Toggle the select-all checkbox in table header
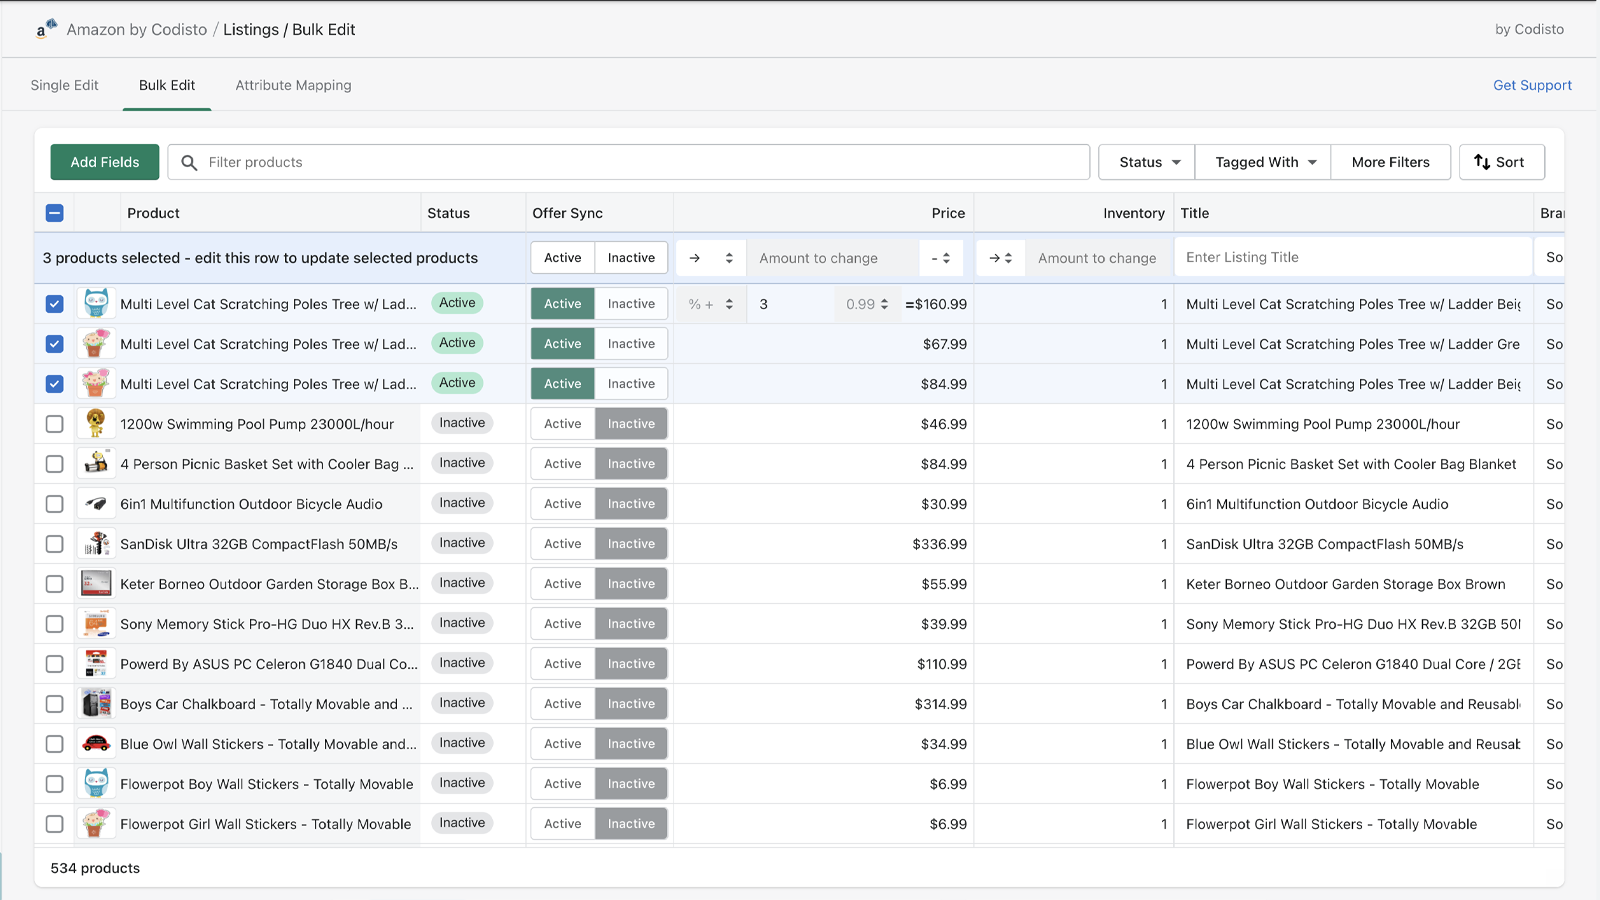The image size is (1600, 900). coord(55,213)
